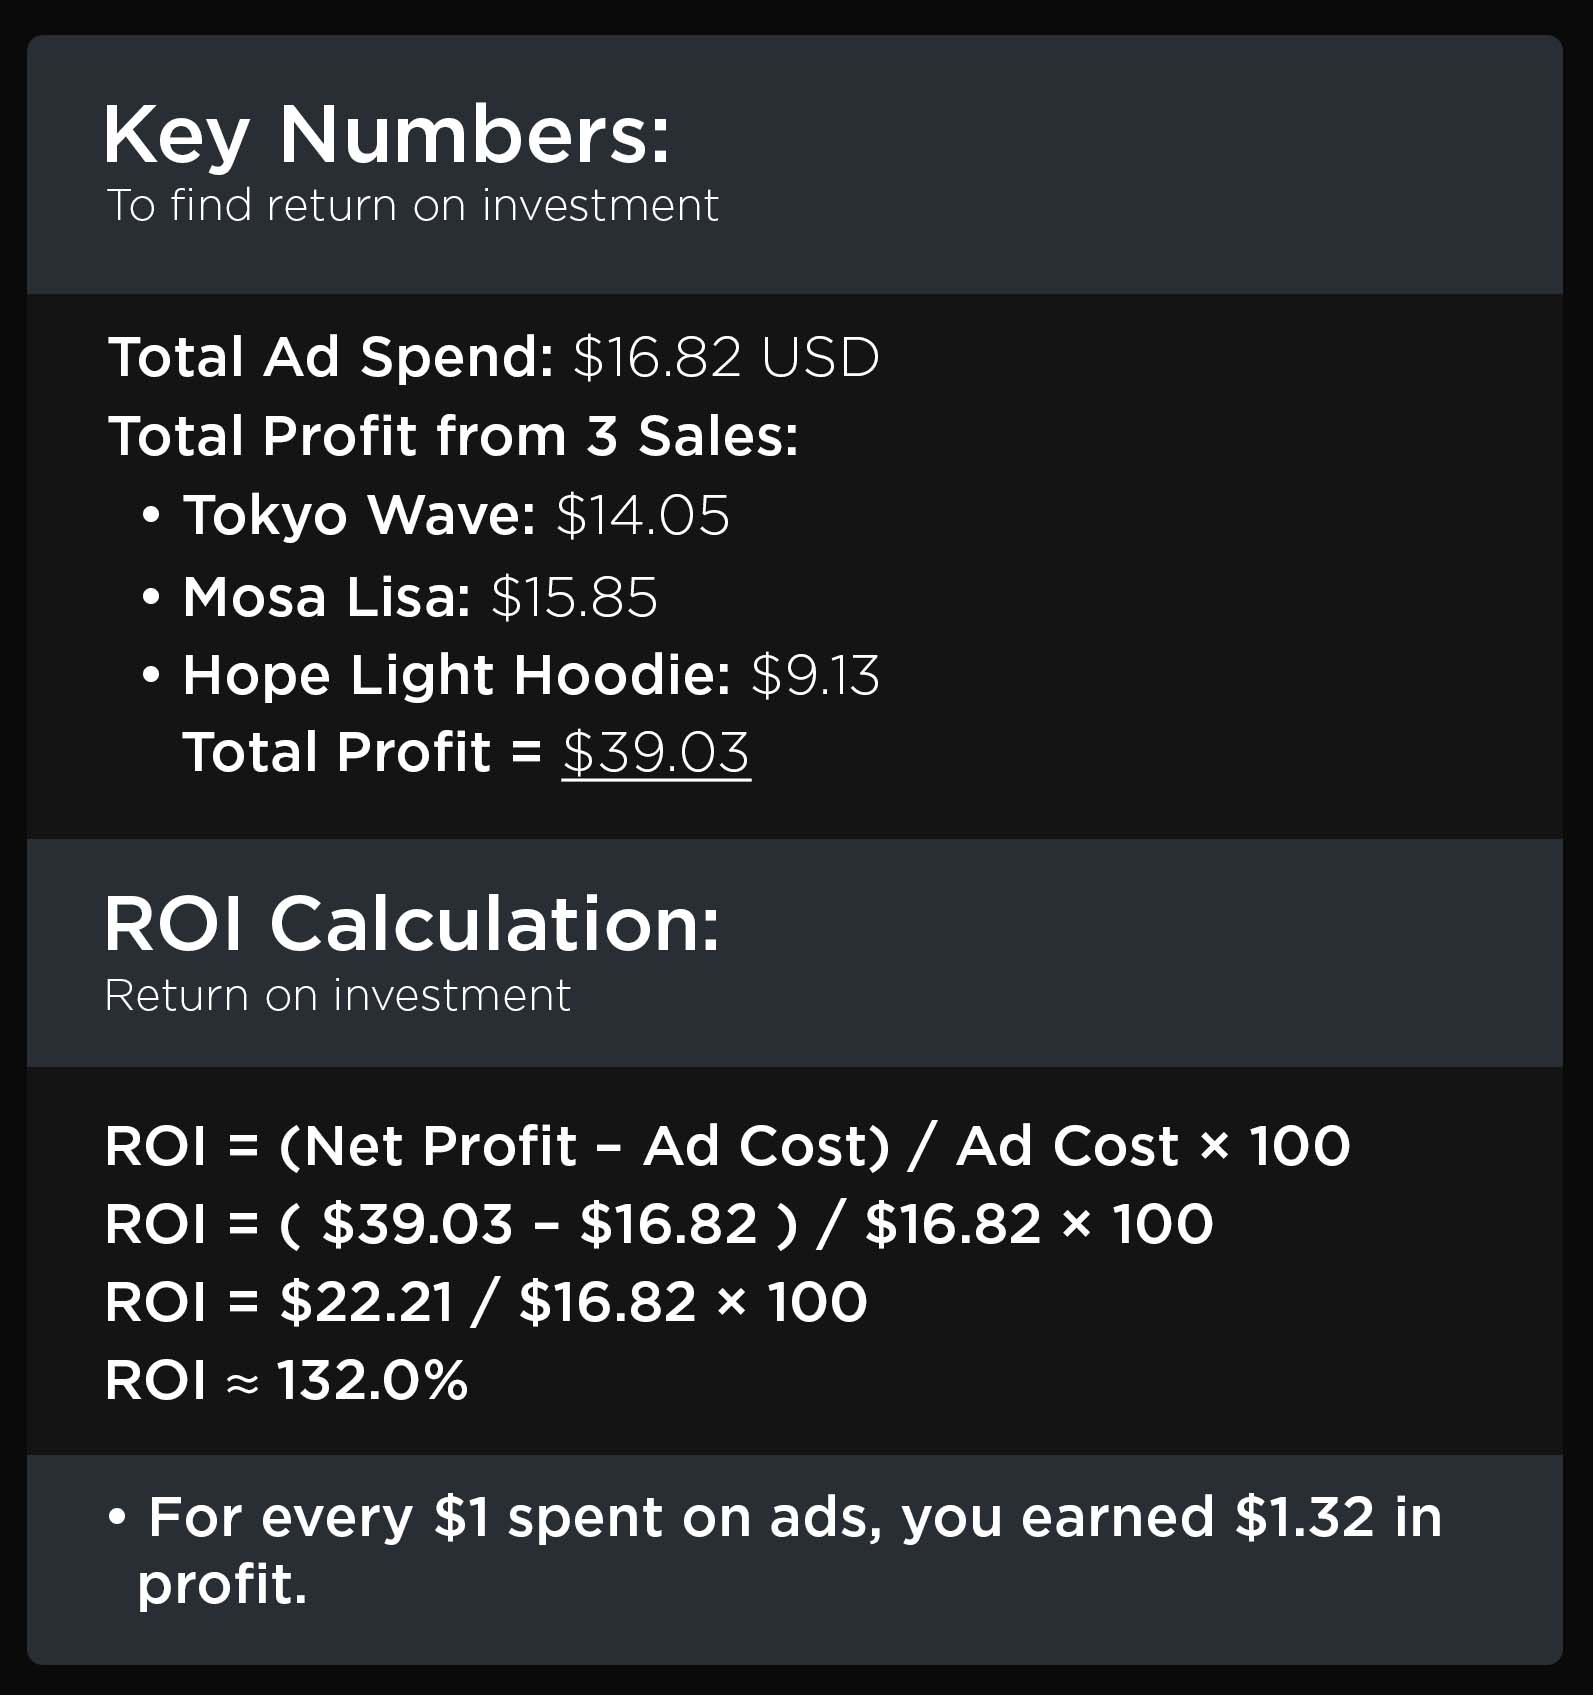Click the Hope Light Hoodie $9.13 amount

(815, 675)
